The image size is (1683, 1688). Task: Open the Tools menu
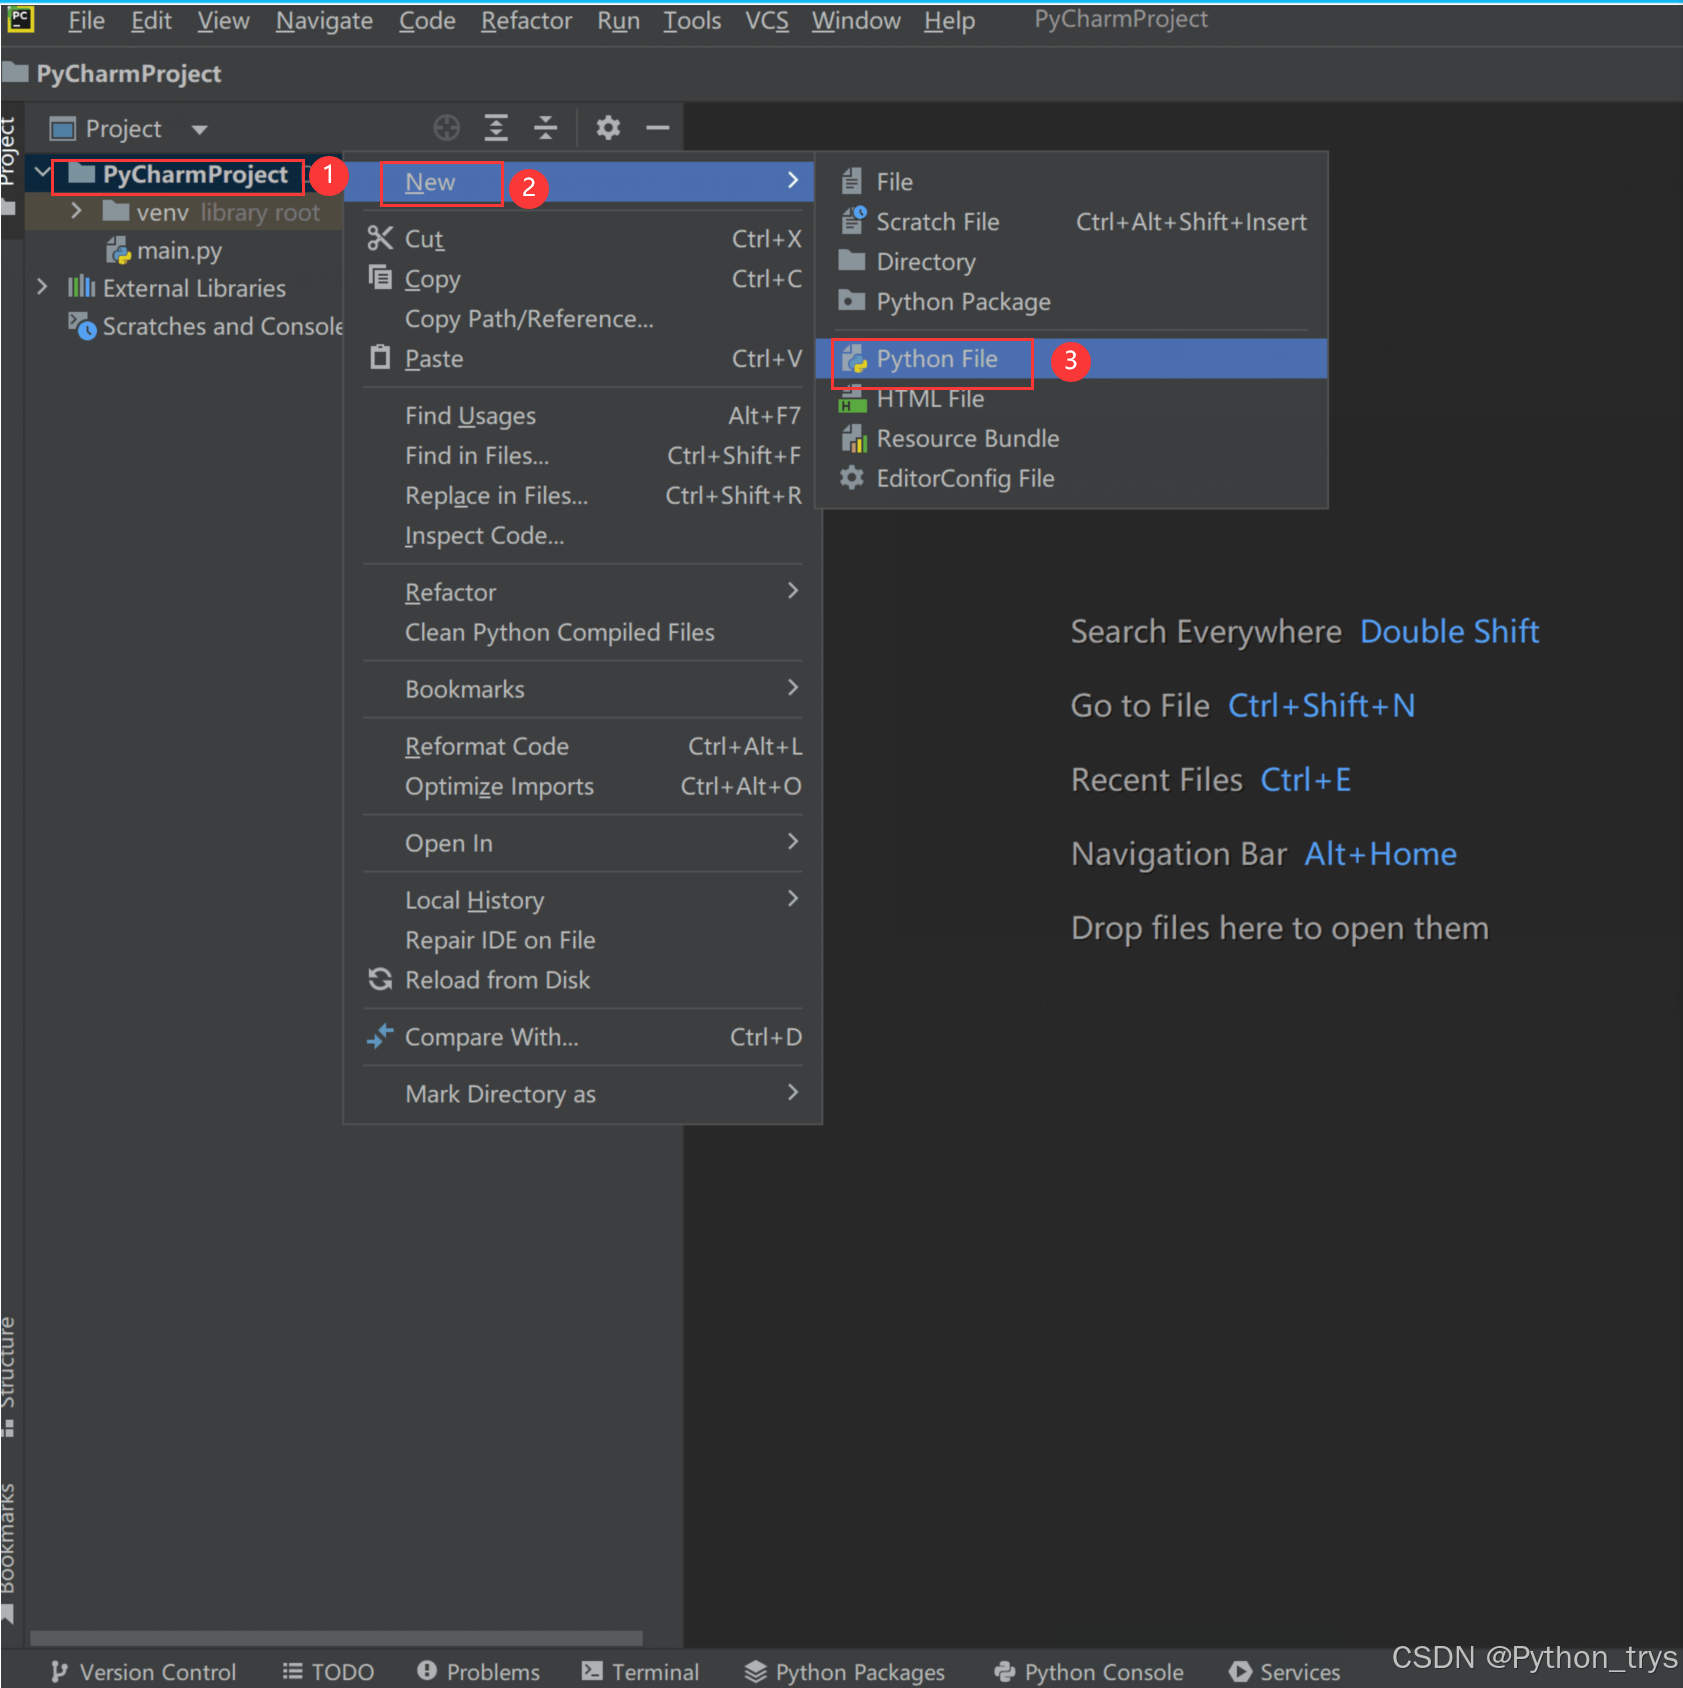pos(692,20)
